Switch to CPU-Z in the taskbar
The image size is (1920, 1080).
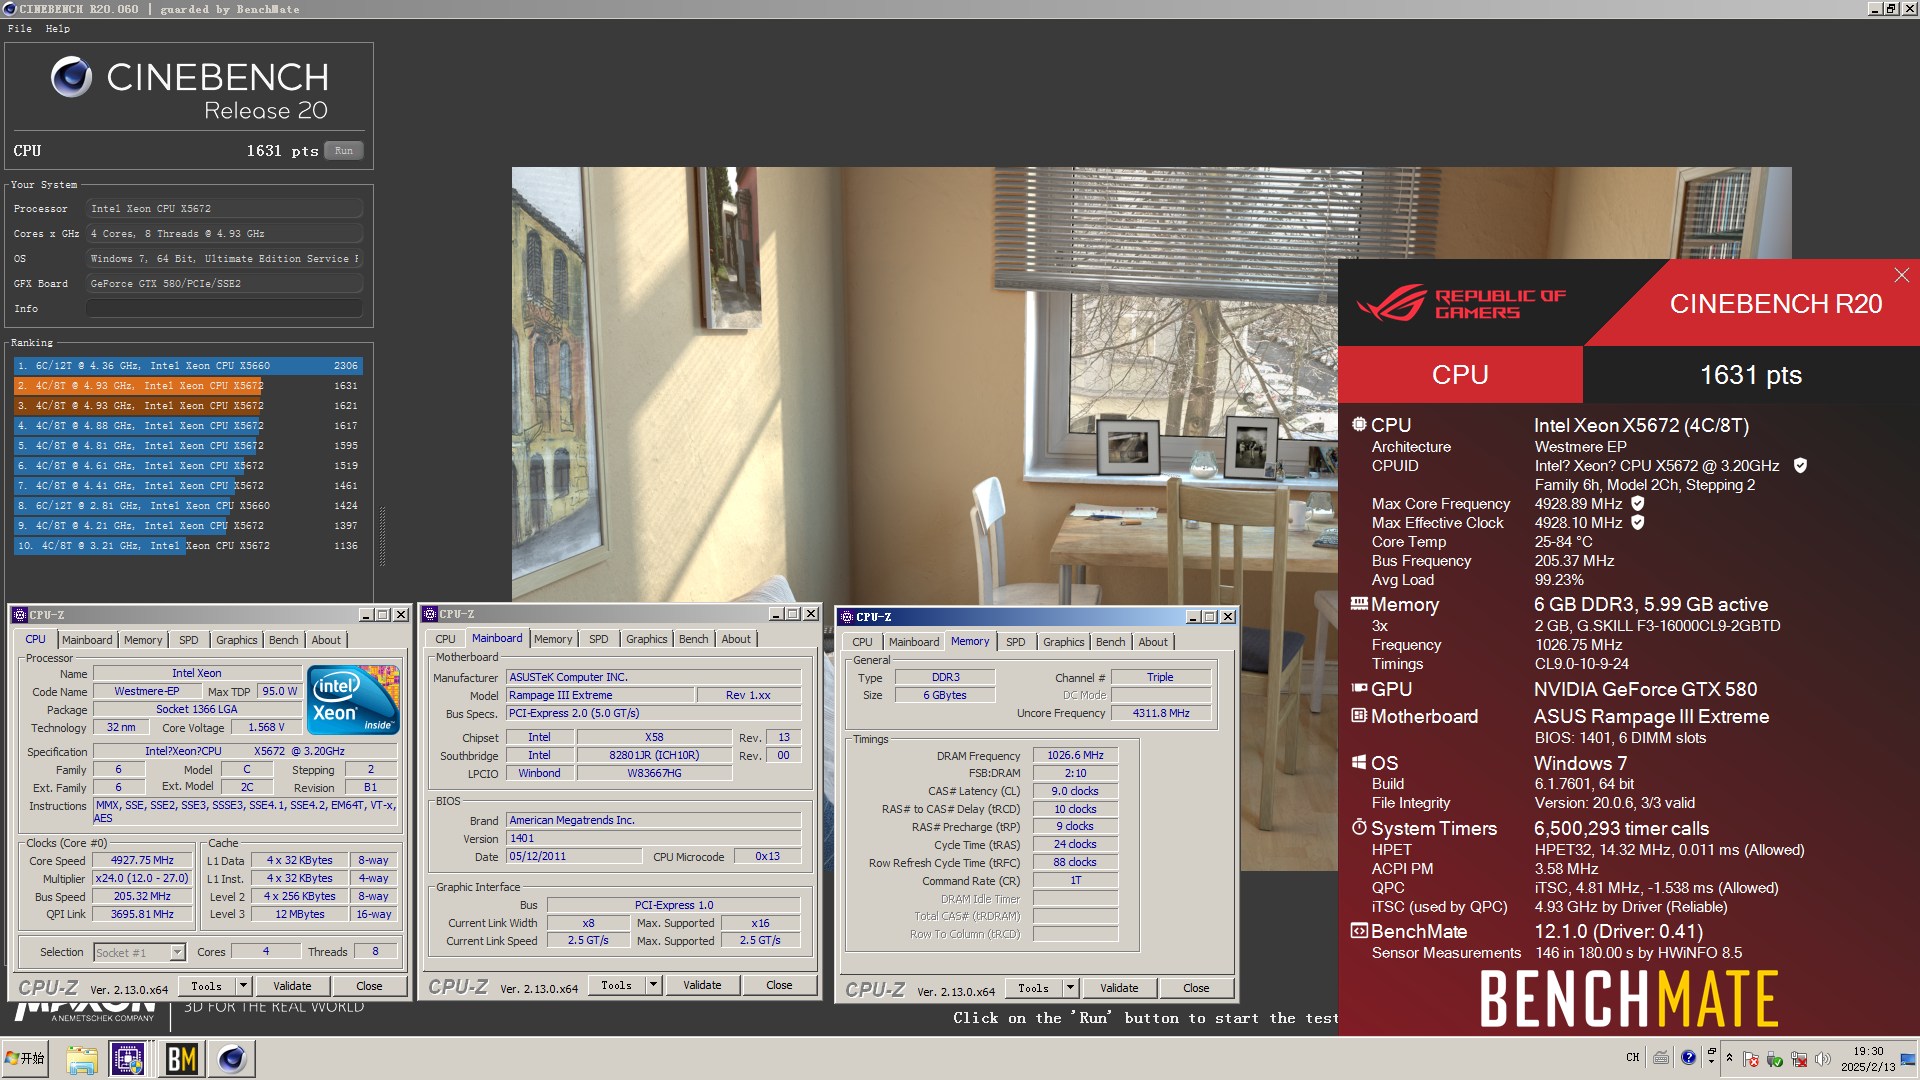tap(129, 1058)
